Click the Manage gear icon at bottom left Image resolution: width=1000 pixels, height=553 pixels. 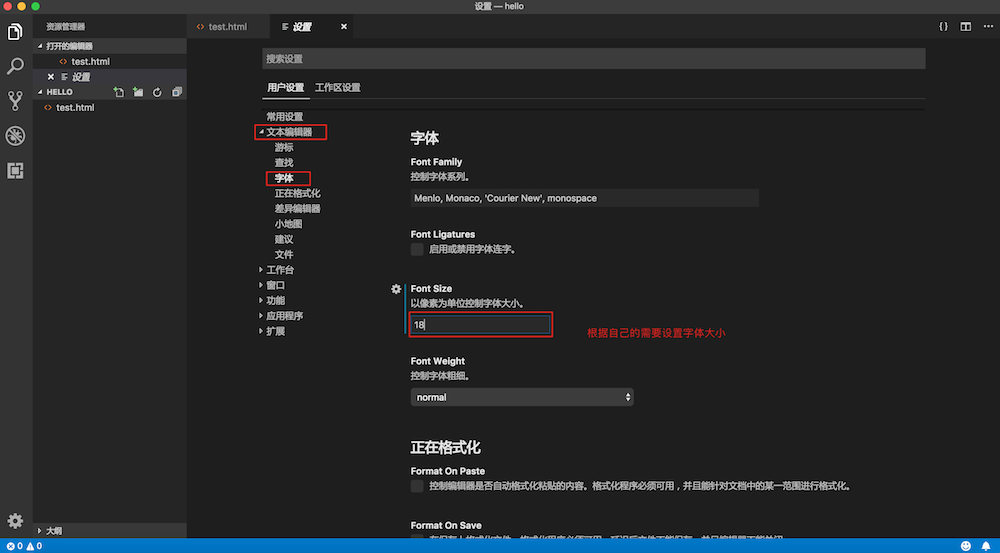(x=15, y=521)
